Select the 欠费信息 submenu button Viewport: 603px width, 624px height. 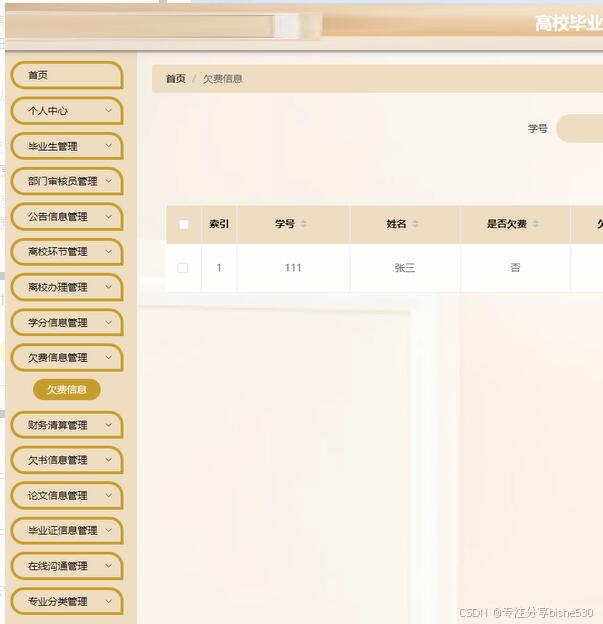67,389
